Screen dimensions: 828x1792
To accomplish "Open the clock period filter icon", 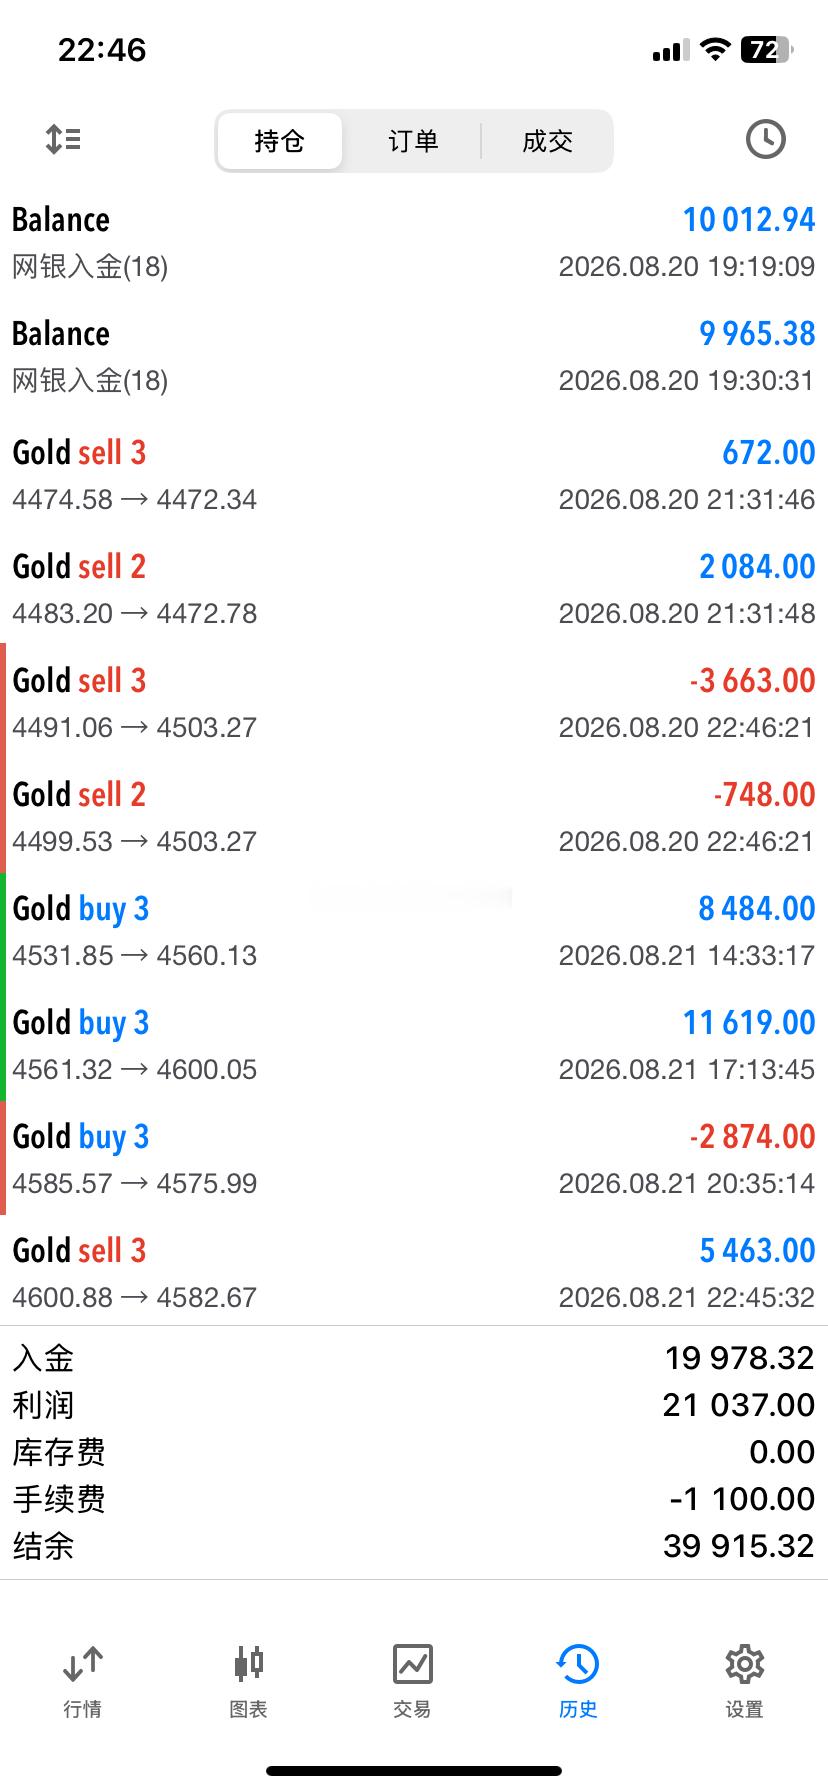I will (x=765, y=139).
